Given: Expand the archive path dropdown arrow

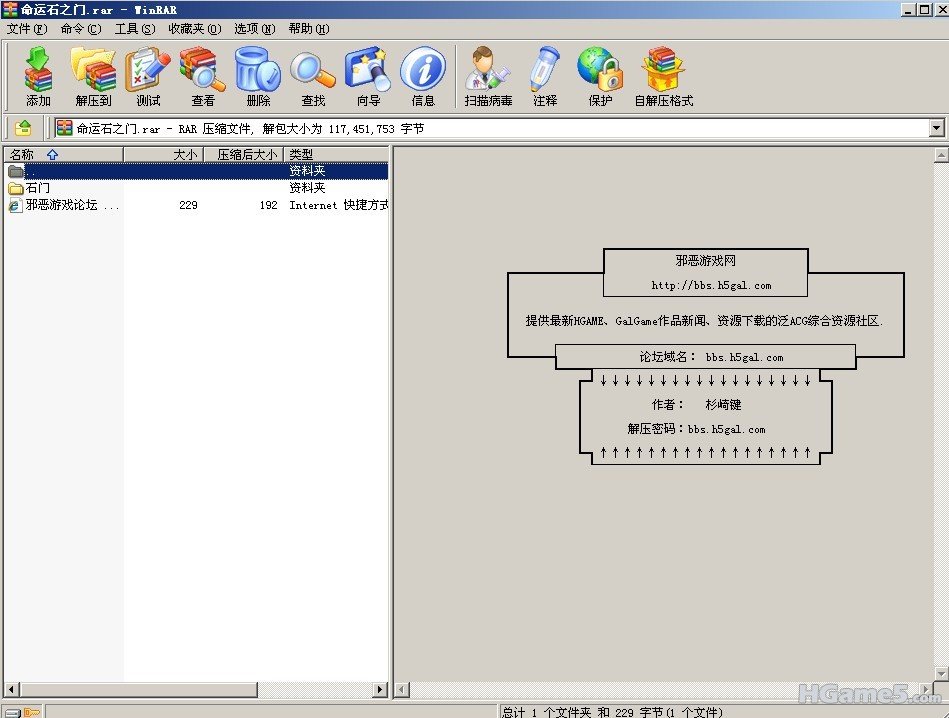Looking at the screenshot, I should 936,128.
